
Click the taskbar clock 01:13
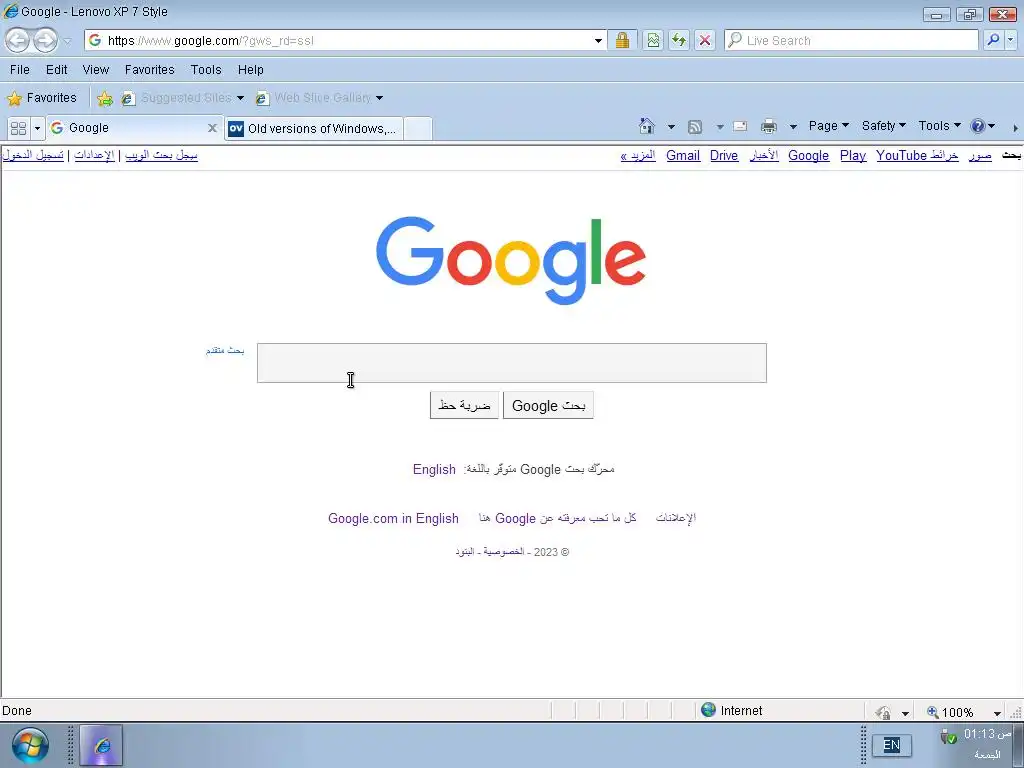click(987, 734)
